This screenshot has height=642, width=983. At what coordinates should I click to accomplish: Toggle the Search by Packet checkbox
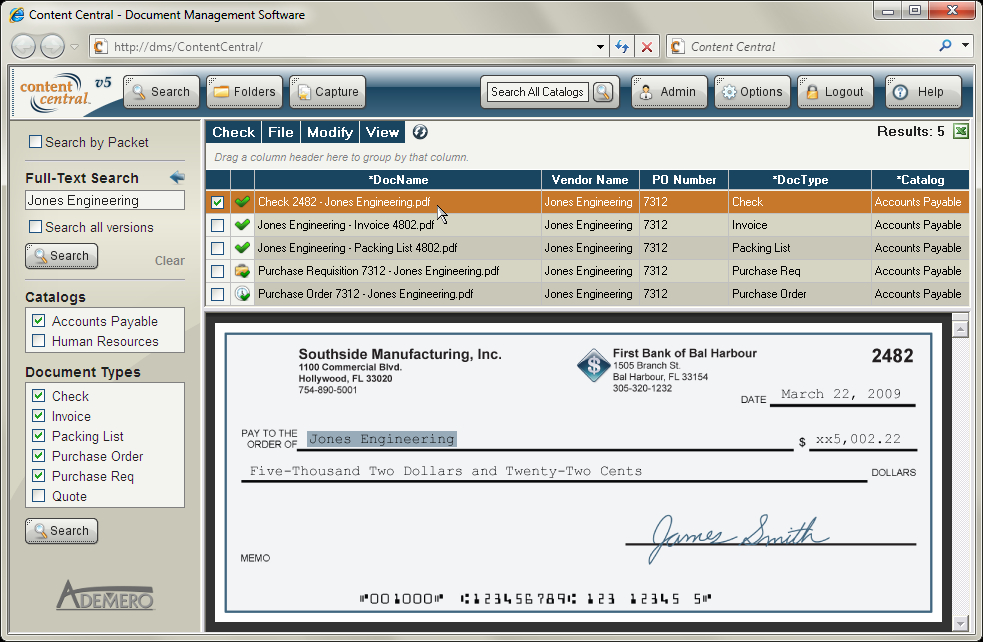point(36,142)
